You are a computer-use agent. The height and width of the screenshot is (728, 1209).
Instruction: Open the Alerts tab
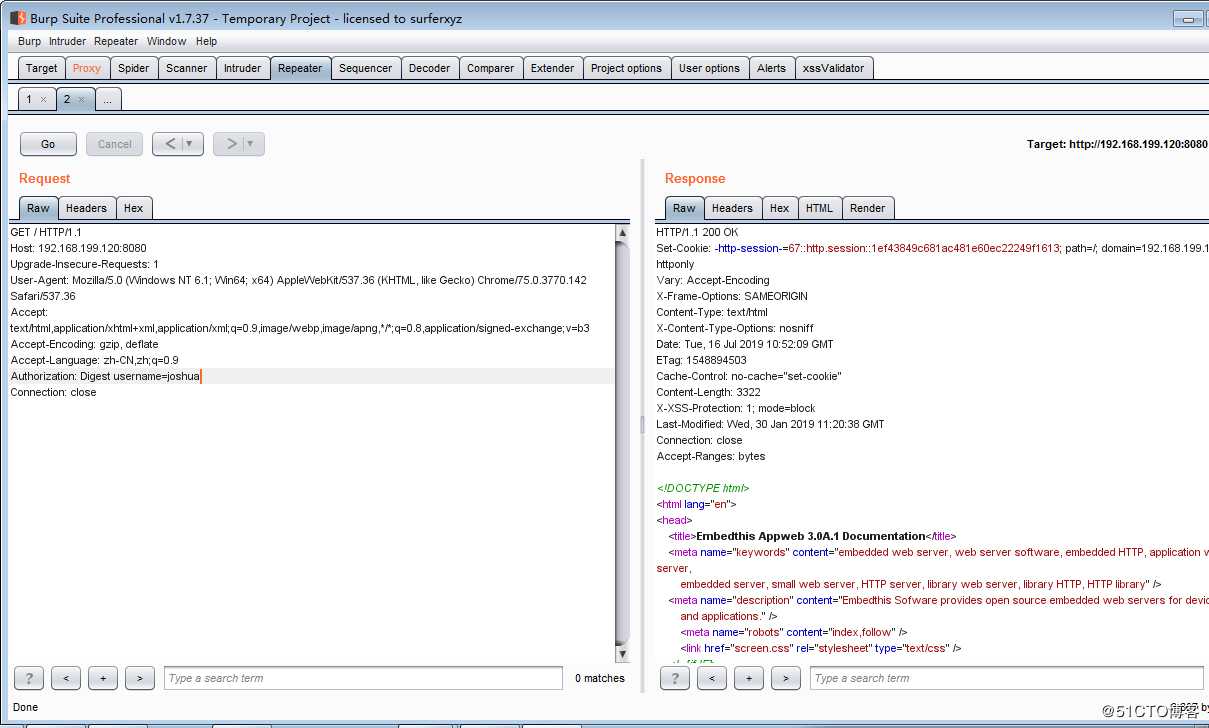point(772,68)
